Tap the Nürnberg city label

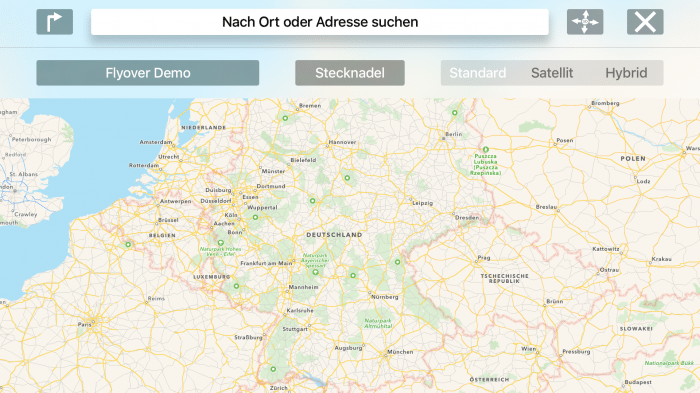coord(385,297)
